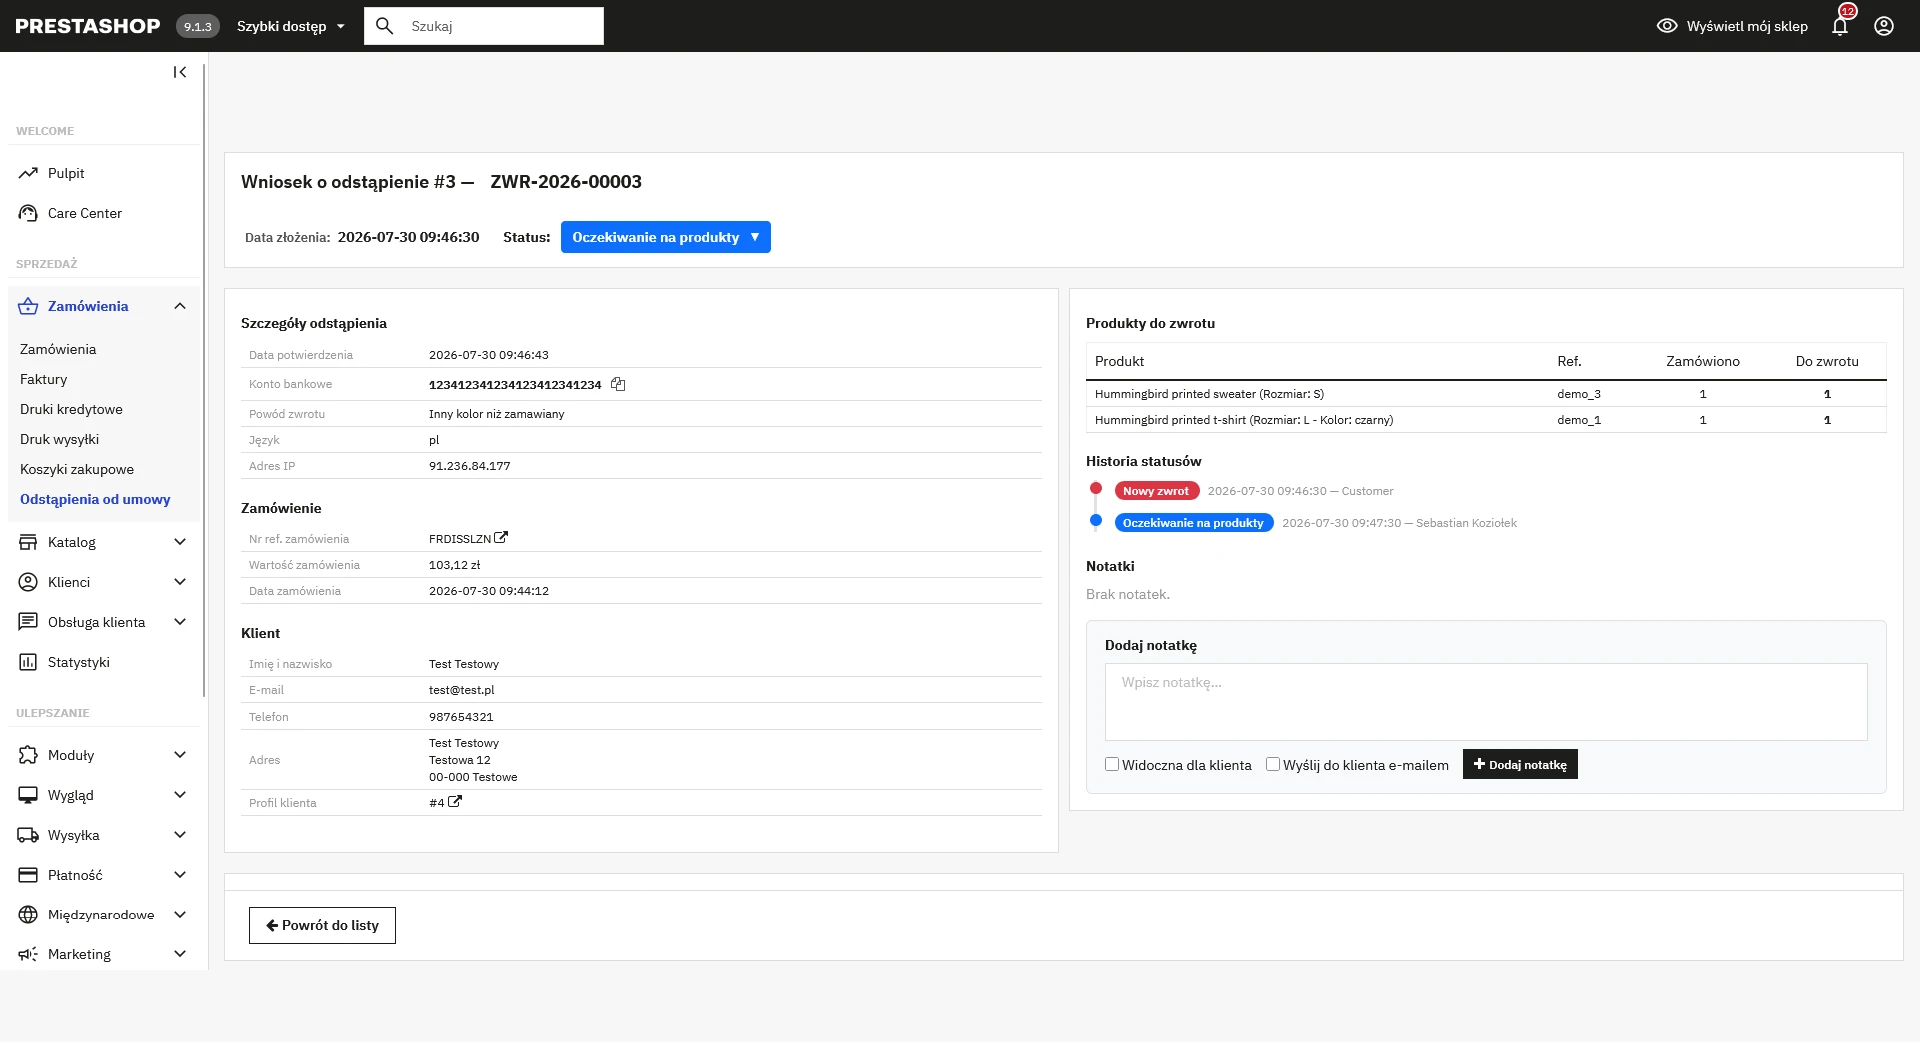The width and height of the screenshot is (1920, 1043).
Task: Open the Statystyki menu label
Action: point(79,662)
